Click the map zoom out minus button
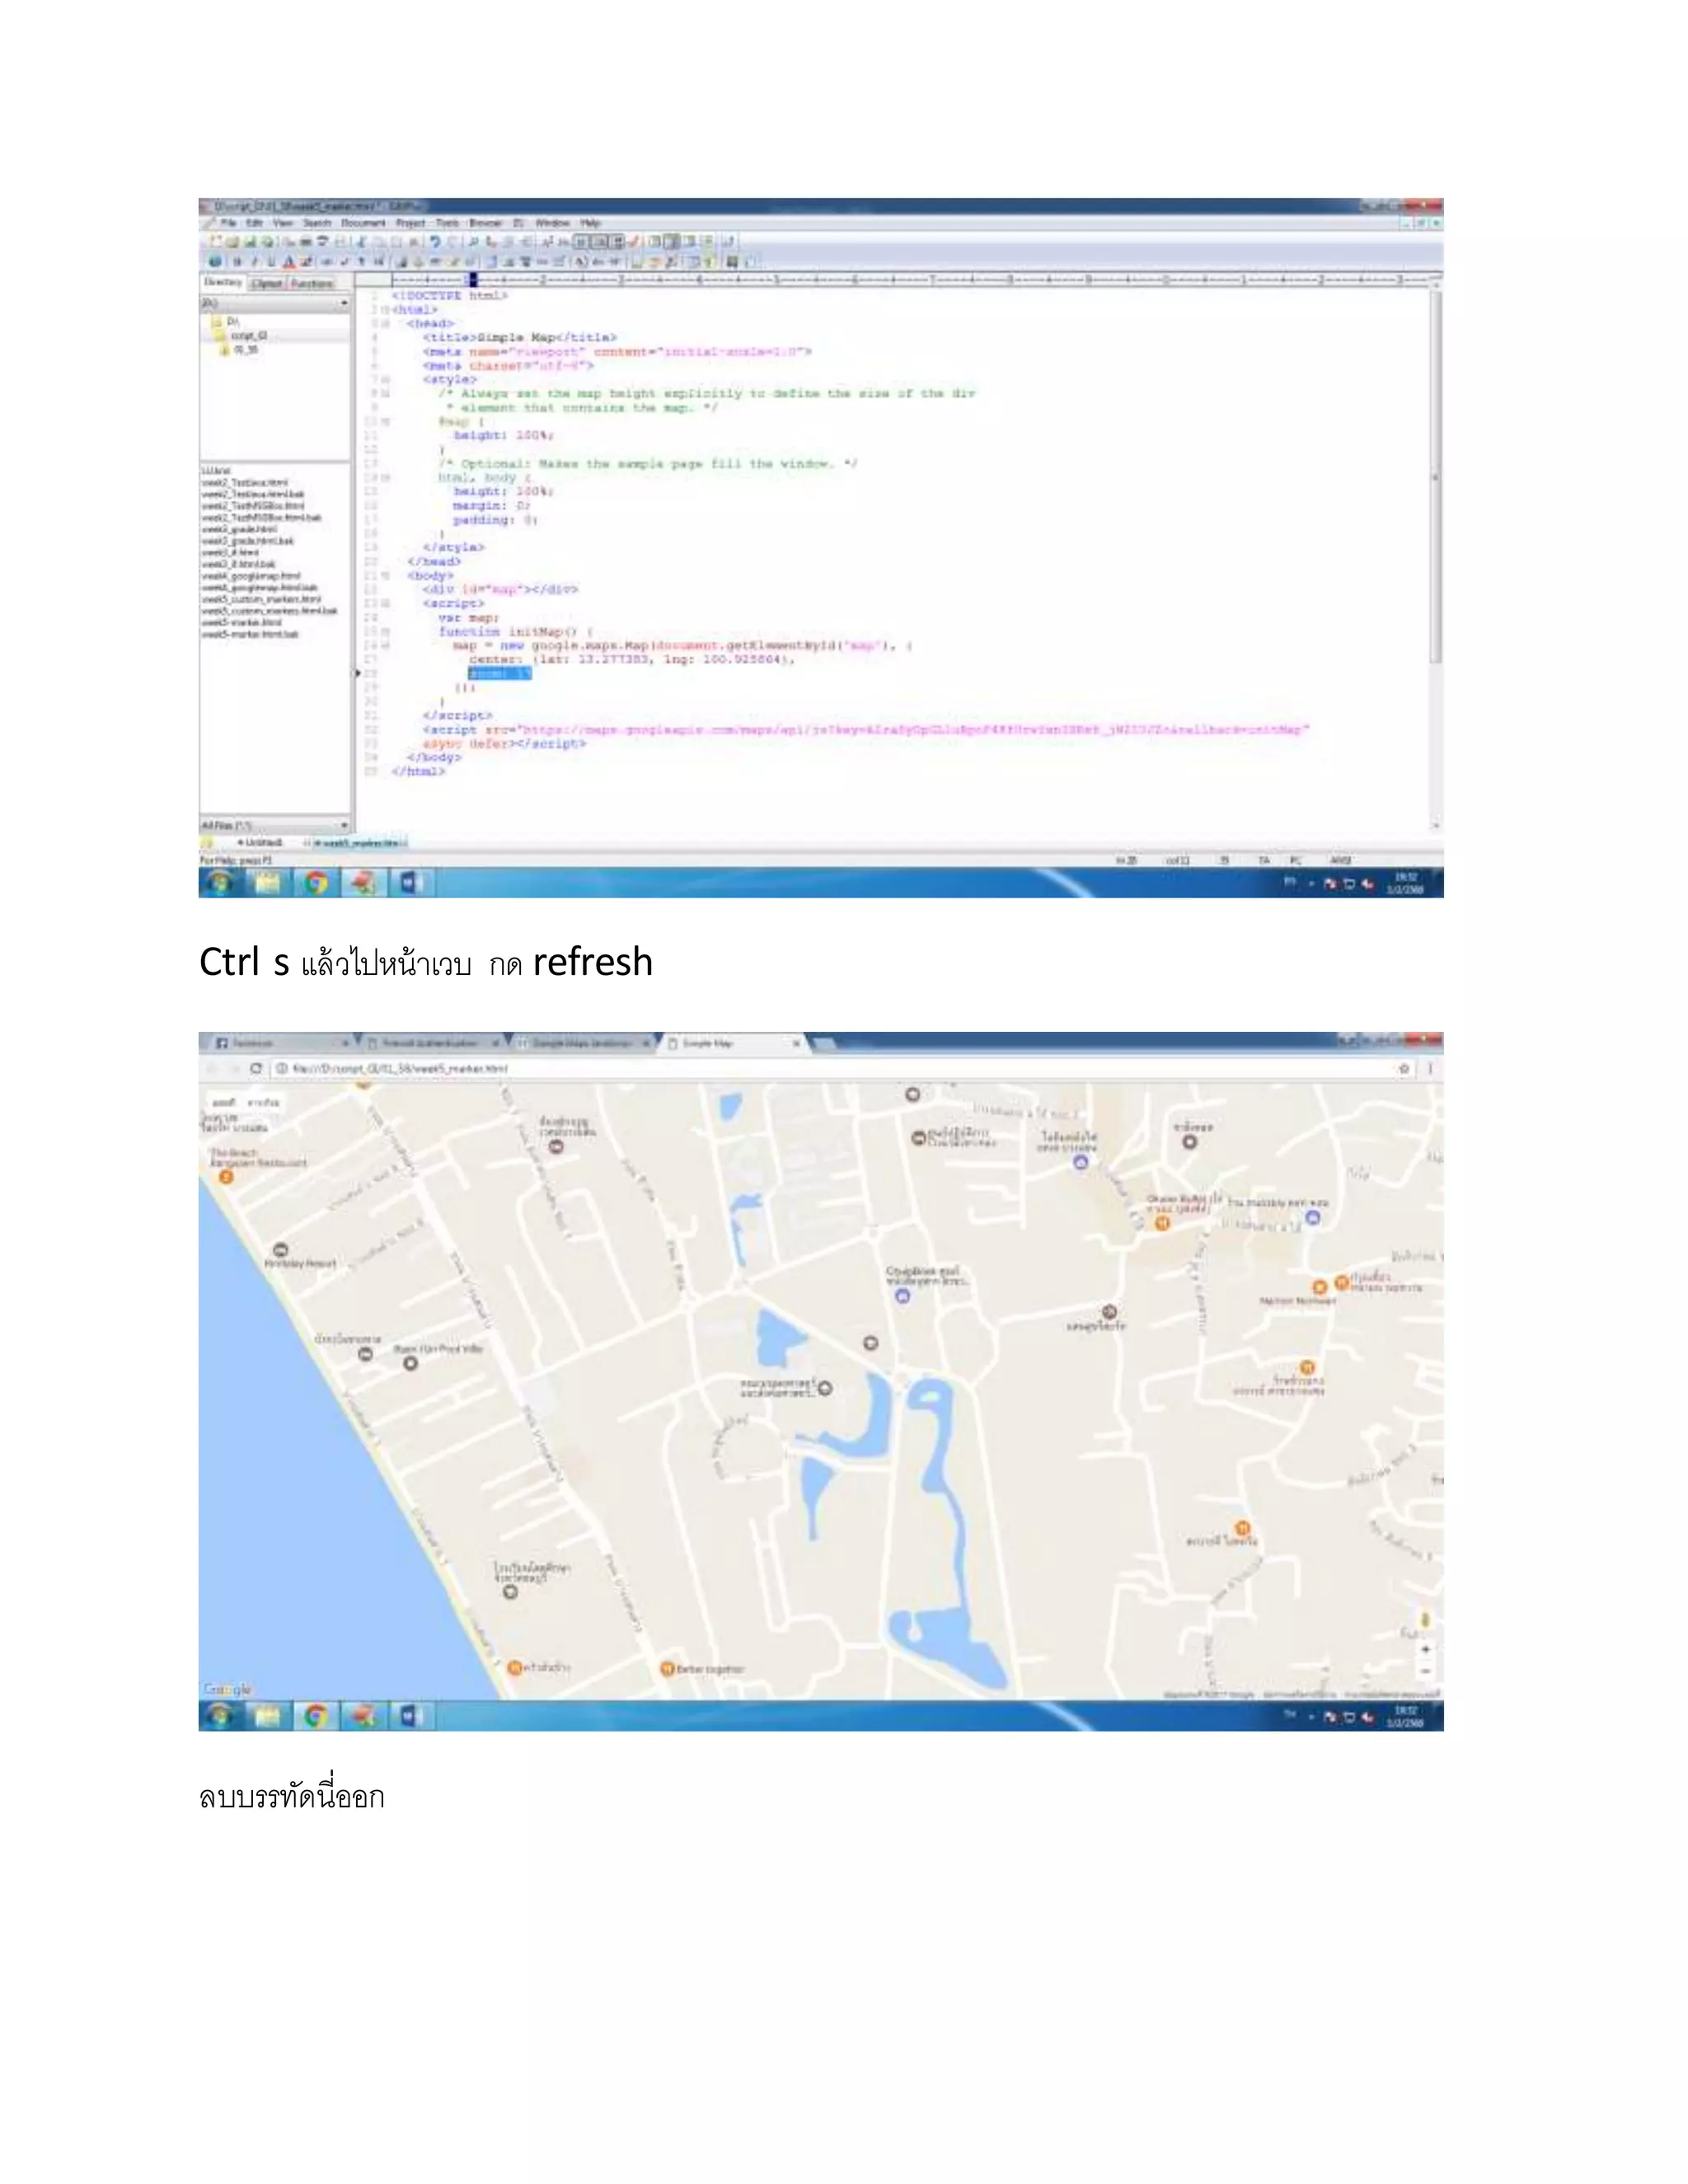This screenshot has width=1688, height=2184. pos(1425,1671)
